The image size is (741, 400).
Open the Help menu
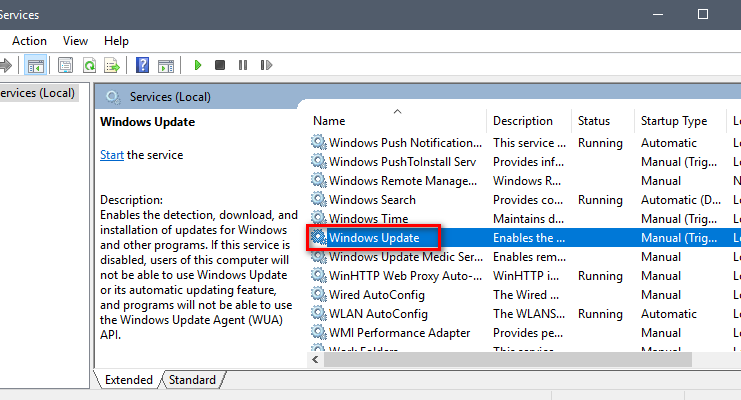[116, 41]
